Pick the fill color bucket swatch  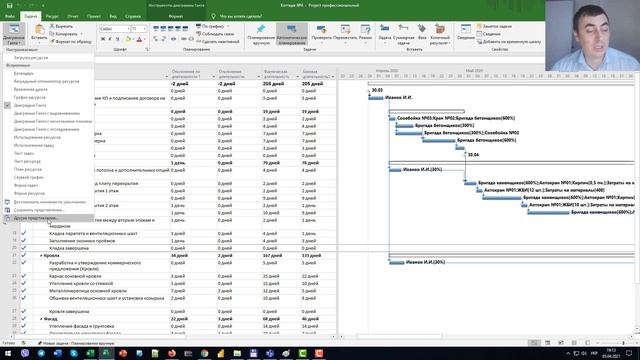click(128, 39)
